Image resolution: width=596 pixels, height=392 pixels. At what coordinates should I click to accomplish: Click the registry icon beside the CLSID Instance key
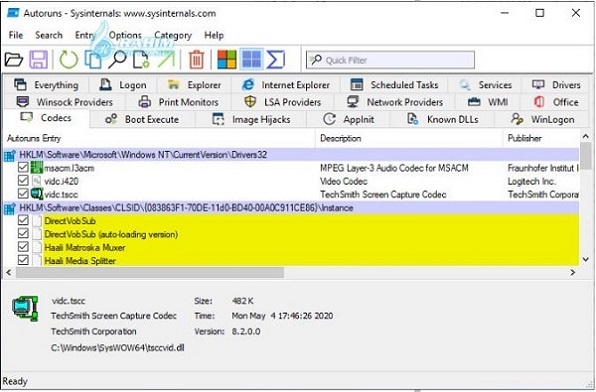[x=10, y=208]
